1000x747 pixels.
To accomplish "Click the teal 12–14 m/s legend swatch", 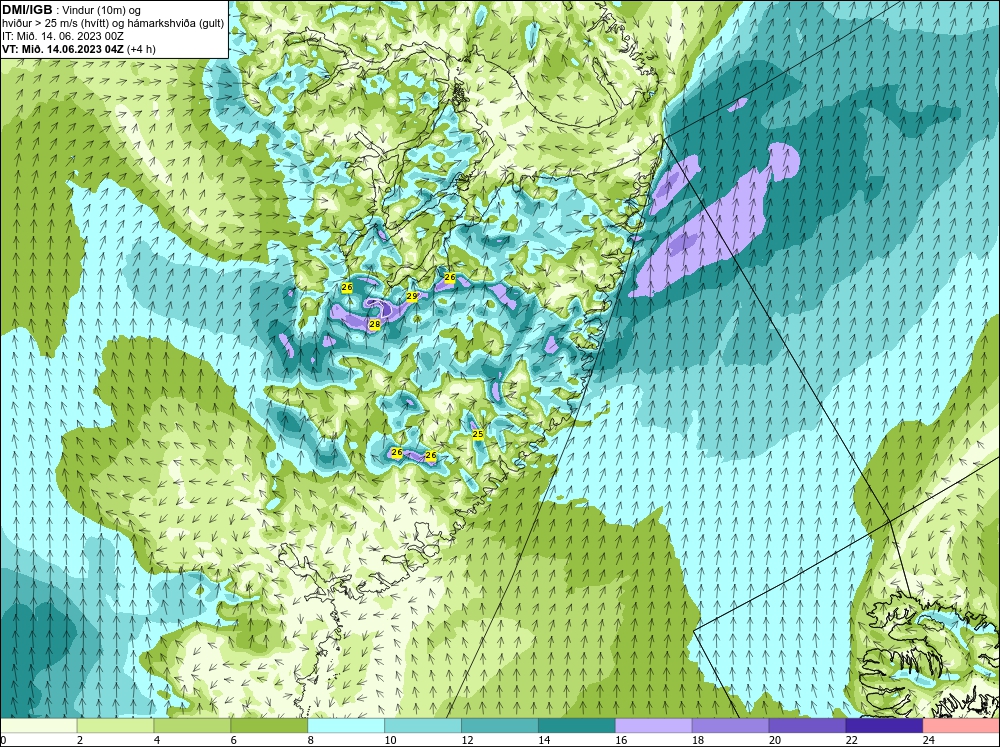I will [500, 726].
